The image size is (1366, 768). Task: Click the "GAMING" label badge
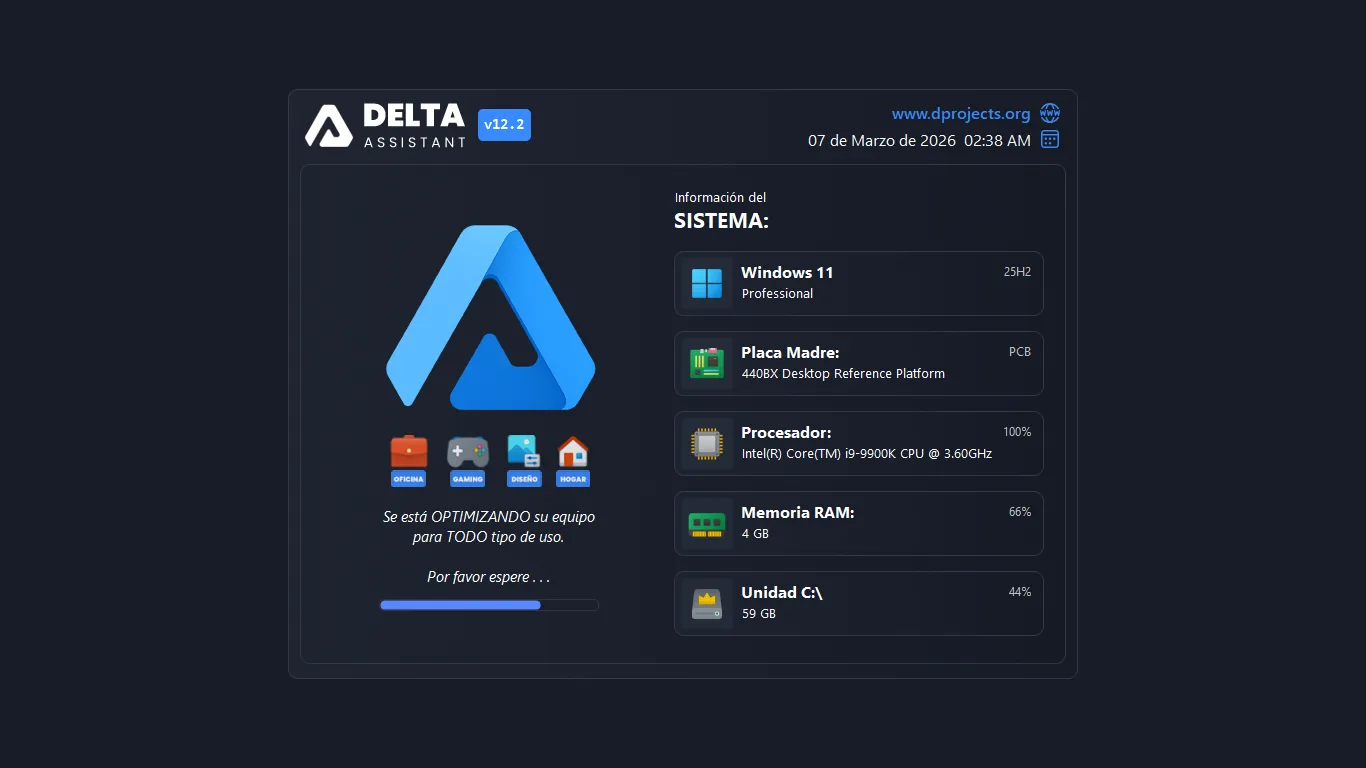click(467, 479)
